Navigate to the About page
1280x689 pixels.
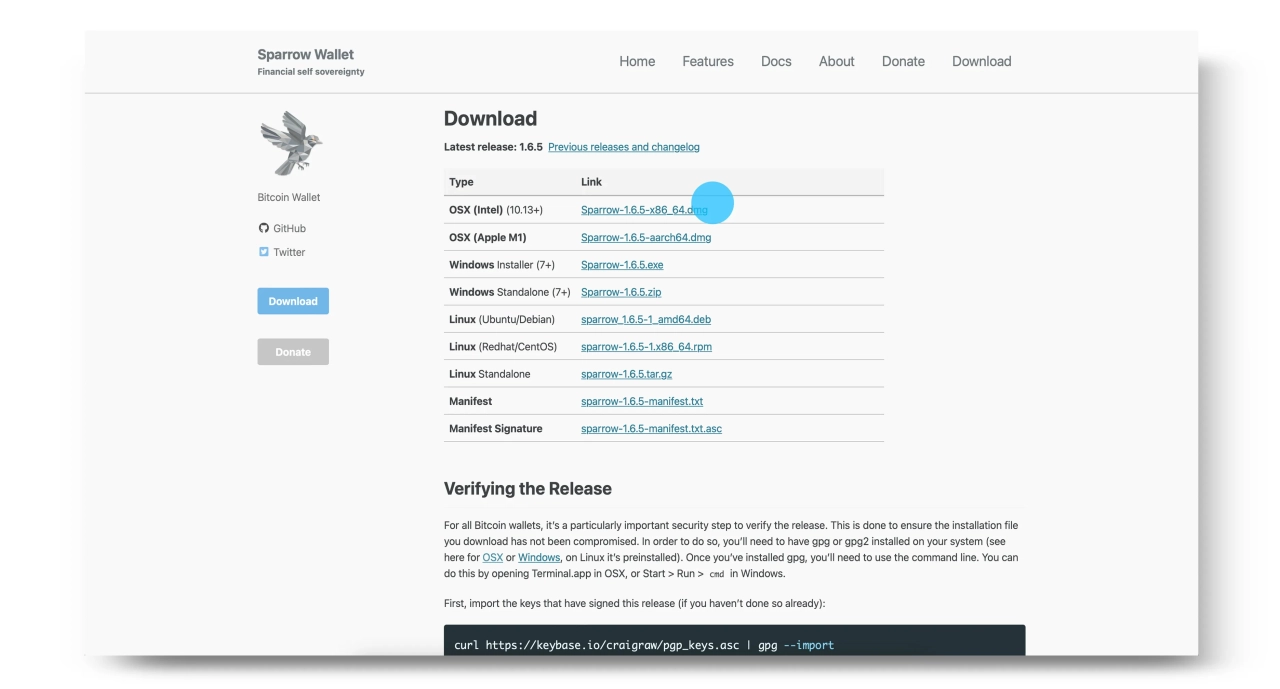[836, 61]
